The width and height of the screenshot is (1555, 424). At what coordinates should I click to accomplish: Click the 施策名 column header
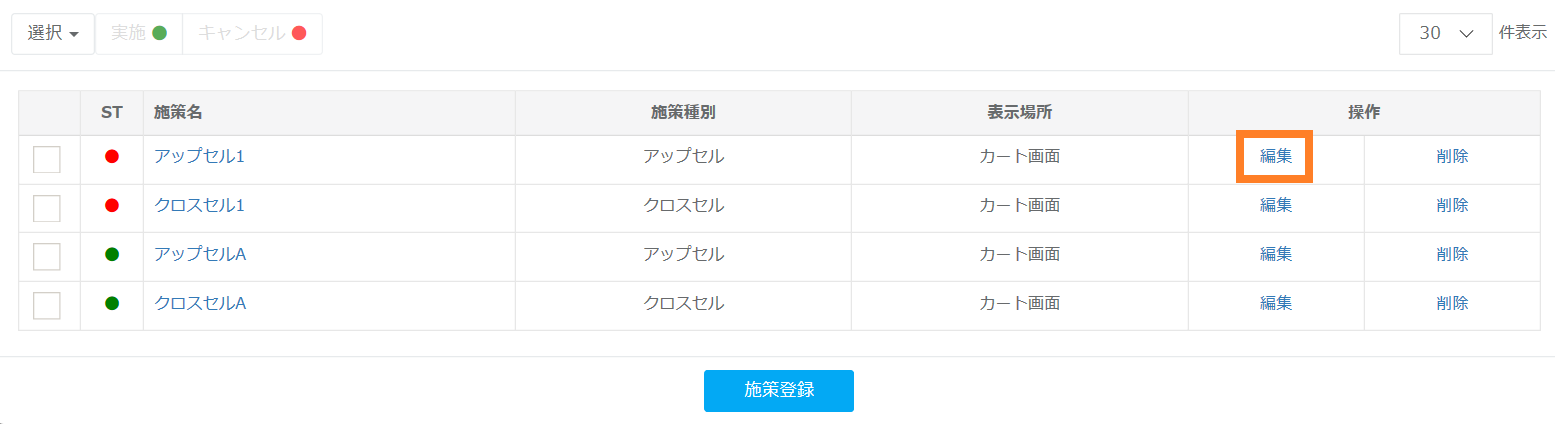coord(178,113)
